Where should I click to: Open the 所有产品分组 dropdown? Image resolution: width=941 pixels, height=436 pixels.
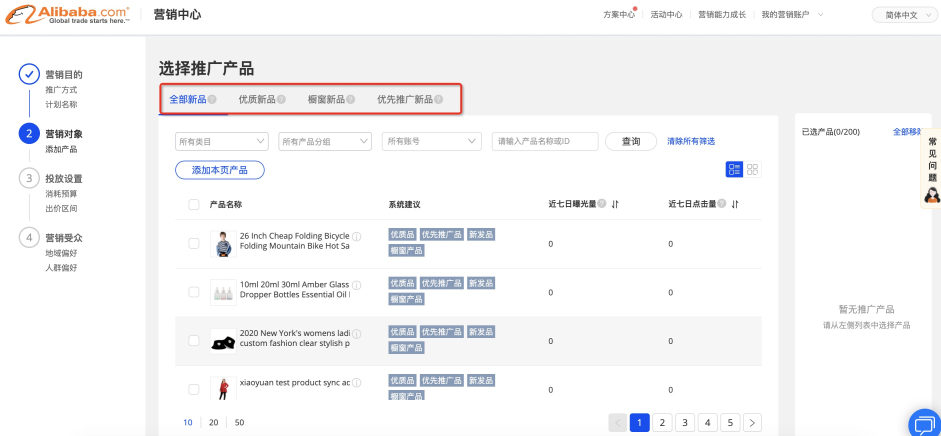325,142
